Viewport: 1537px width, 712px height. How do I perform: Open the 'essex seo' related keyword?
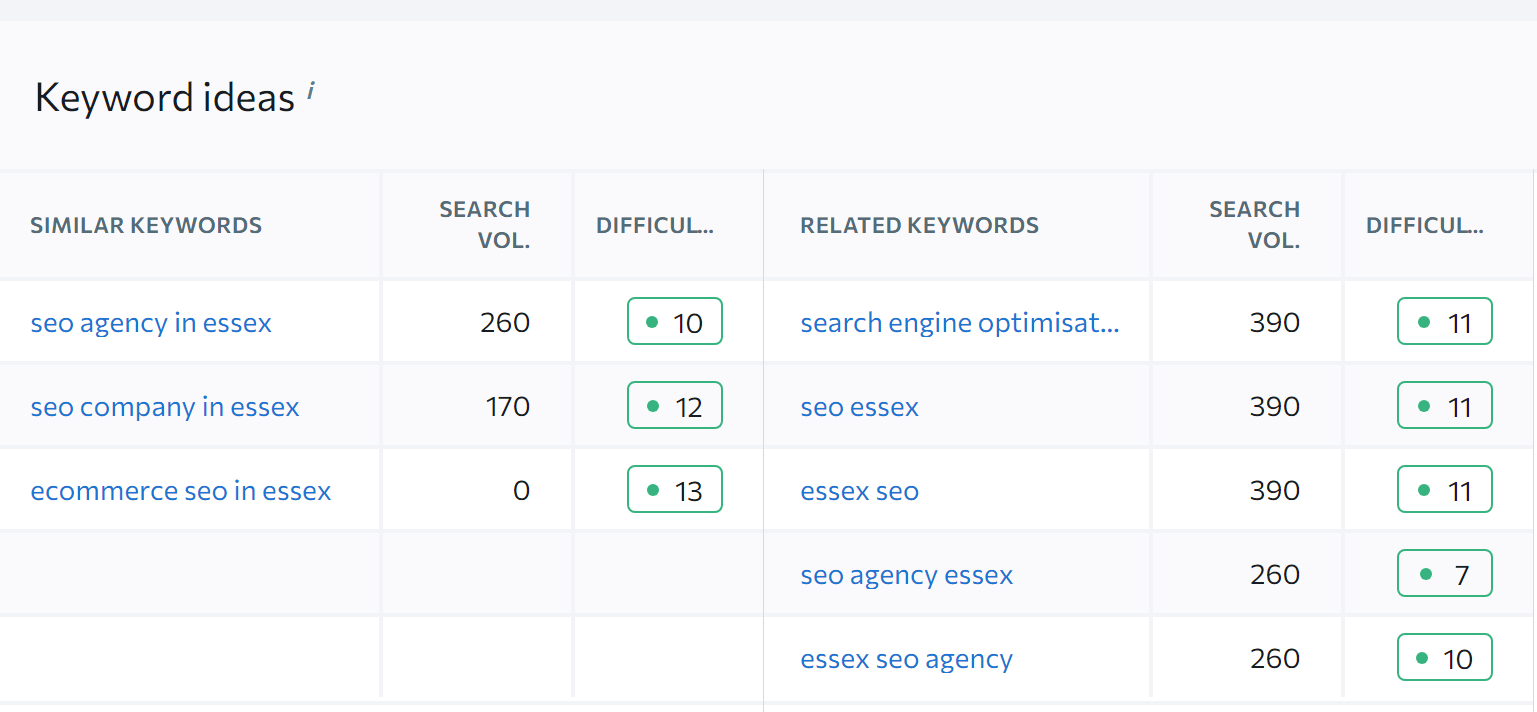tap(860, 491)
